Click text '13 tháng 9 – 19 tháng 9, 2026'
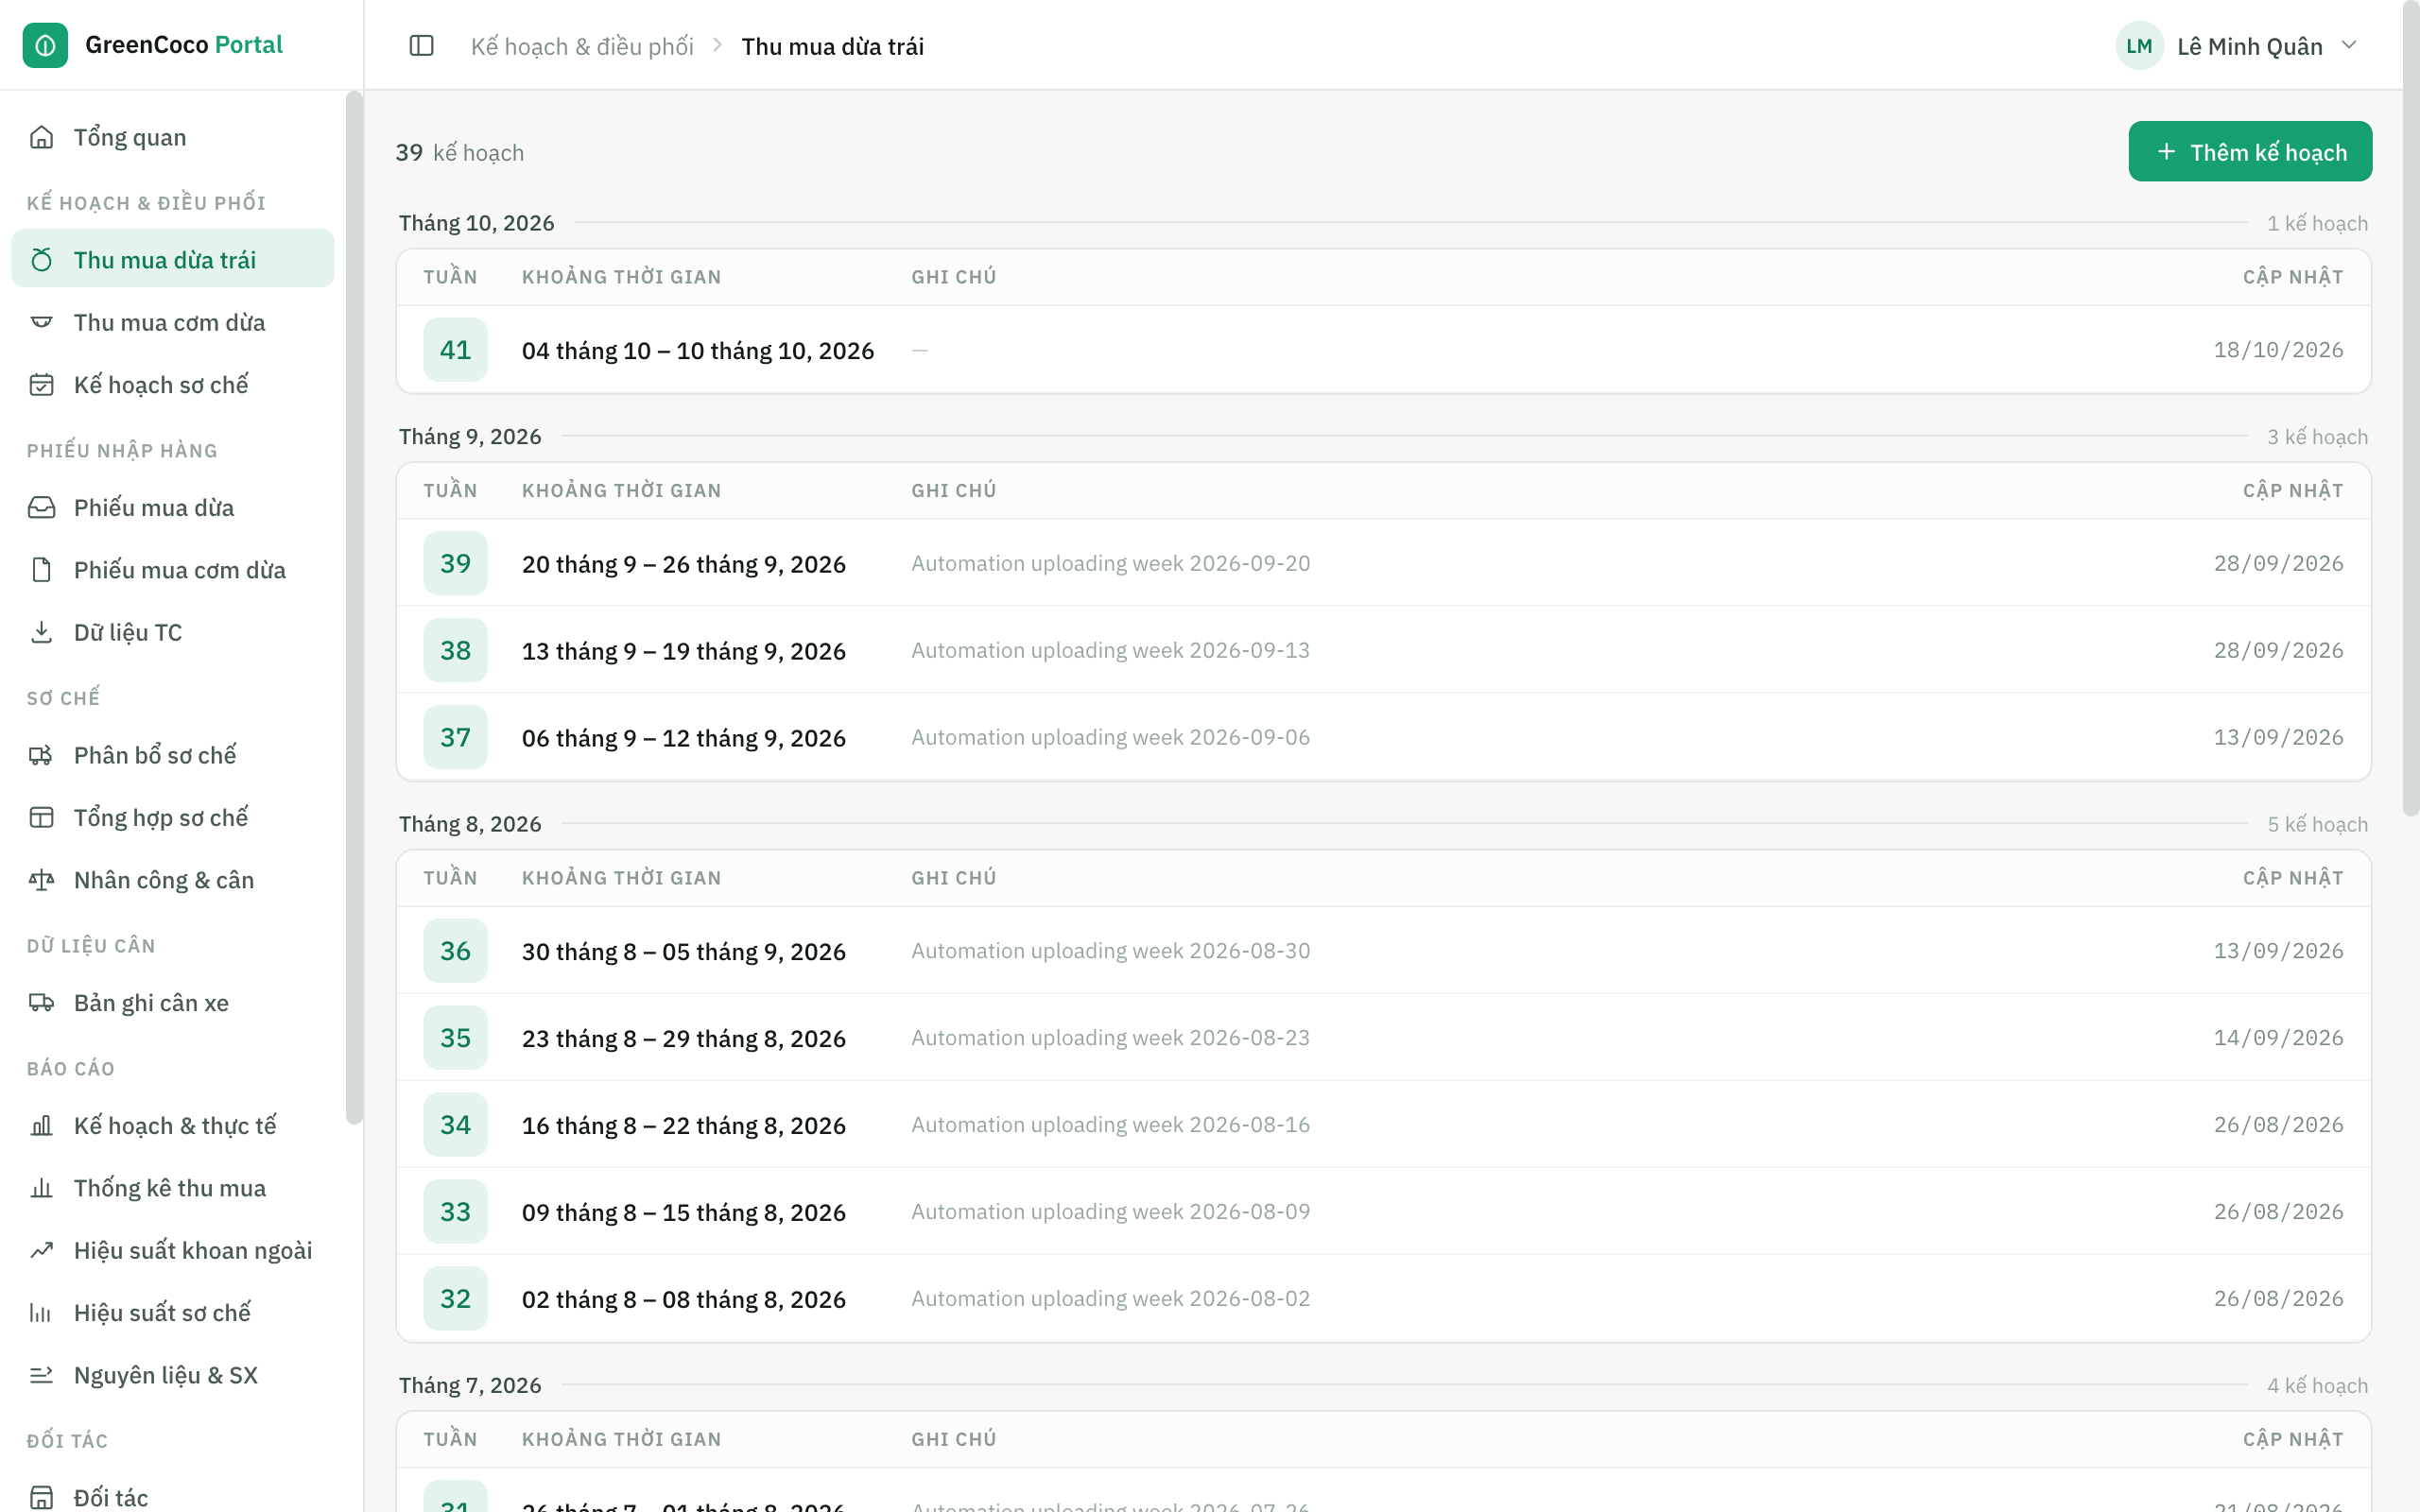2420x1512 pixels. point(684,651)
